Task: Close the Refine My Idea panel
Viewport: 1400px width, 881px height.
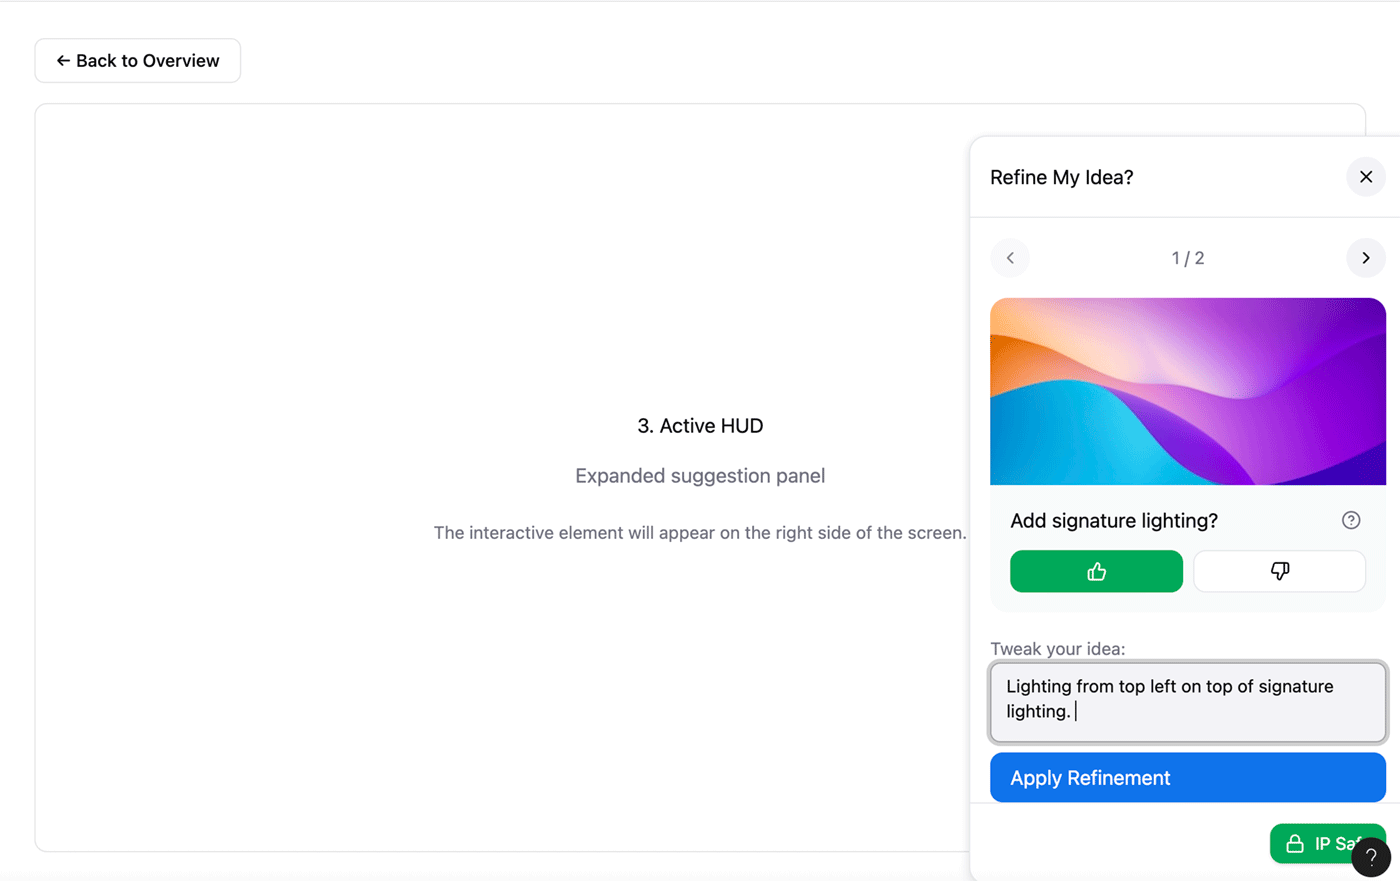Action: click(x=1365, y=177)
